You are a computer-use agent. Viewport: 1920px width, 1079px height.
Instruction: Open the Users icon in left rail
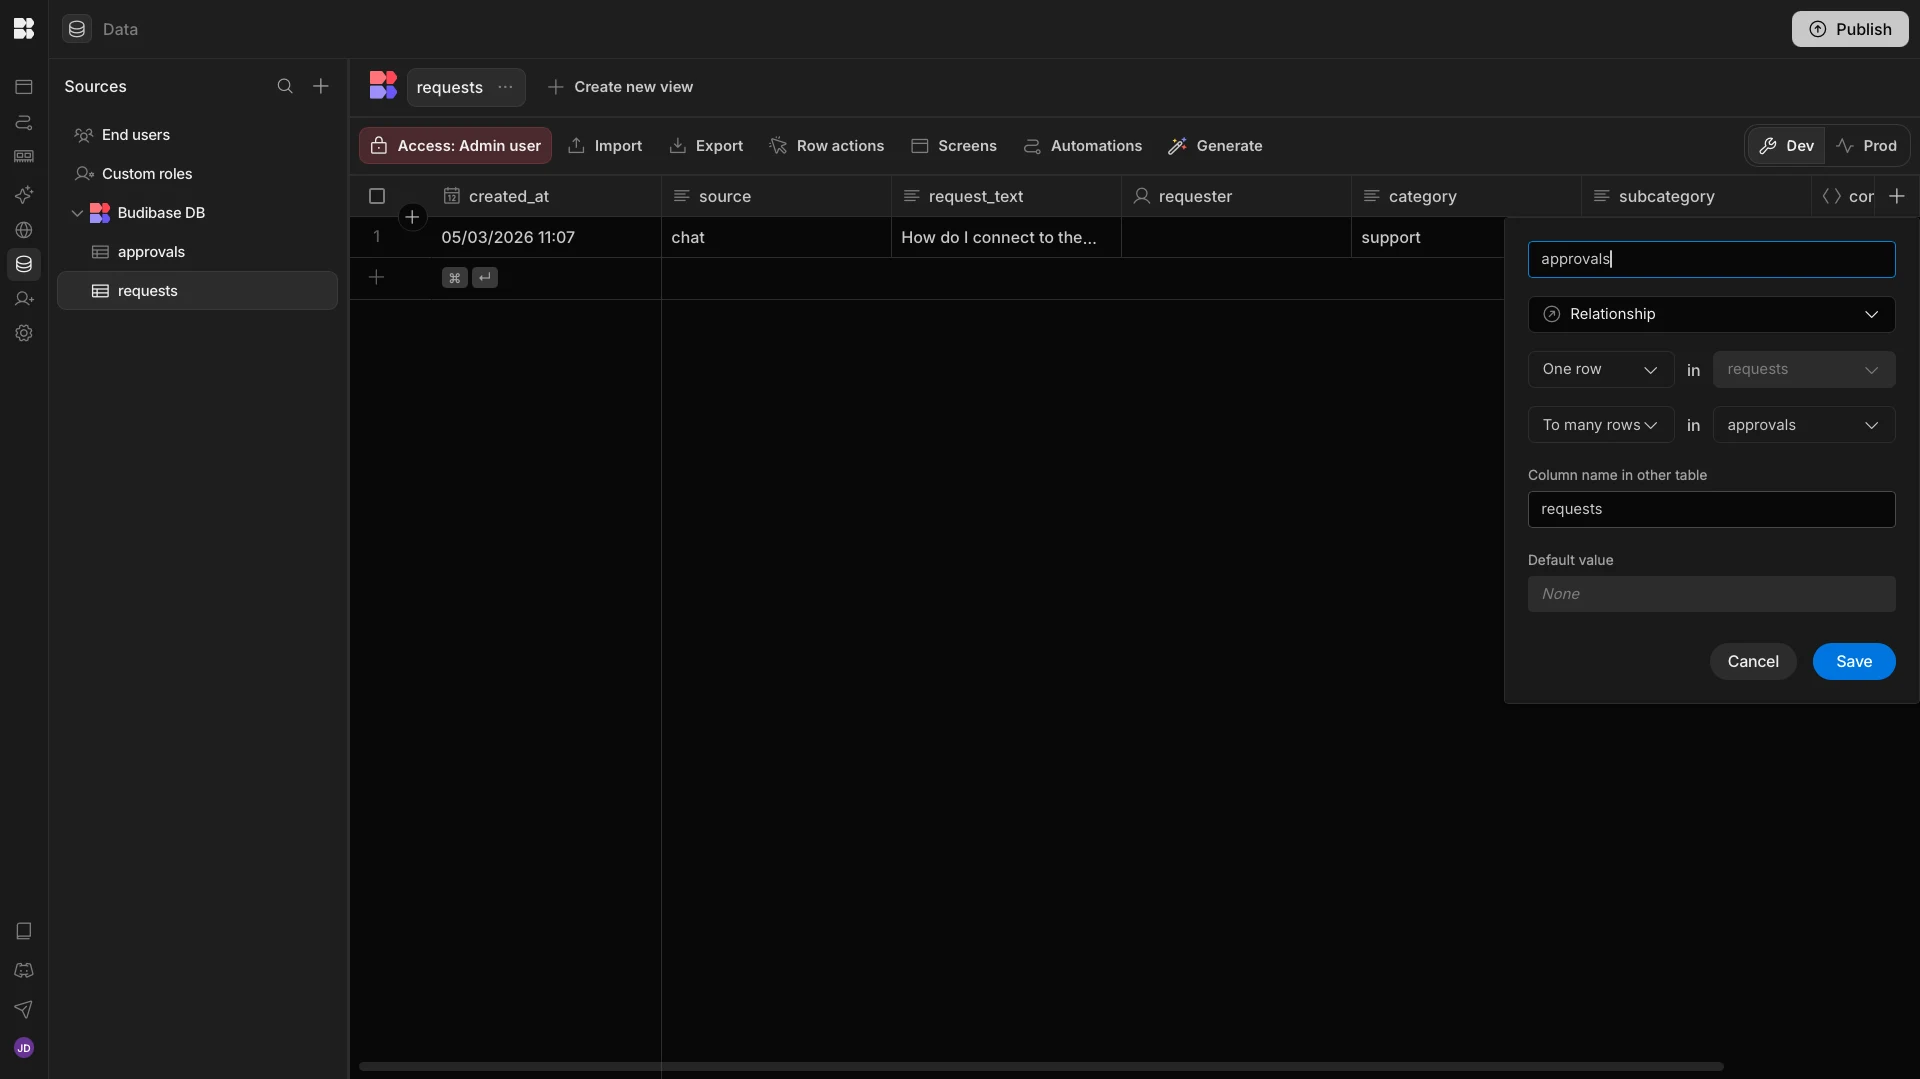[24, 299]
